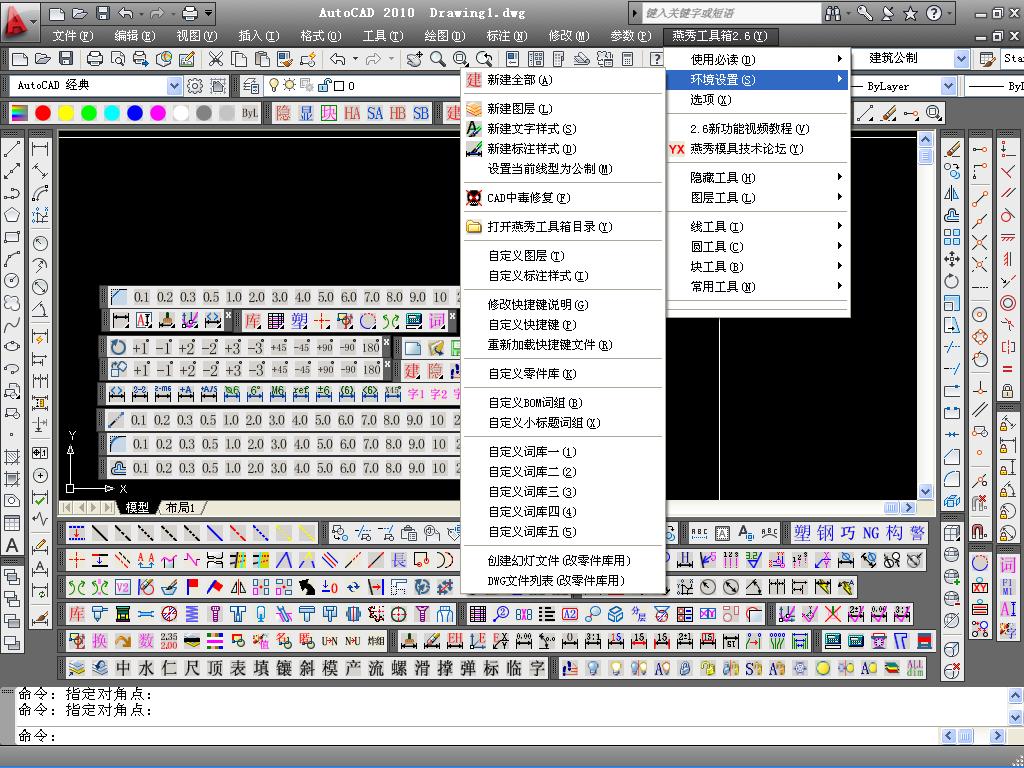Click the Cut scissors icon
Screen dimensions: 1024x768
click(215, 59)
